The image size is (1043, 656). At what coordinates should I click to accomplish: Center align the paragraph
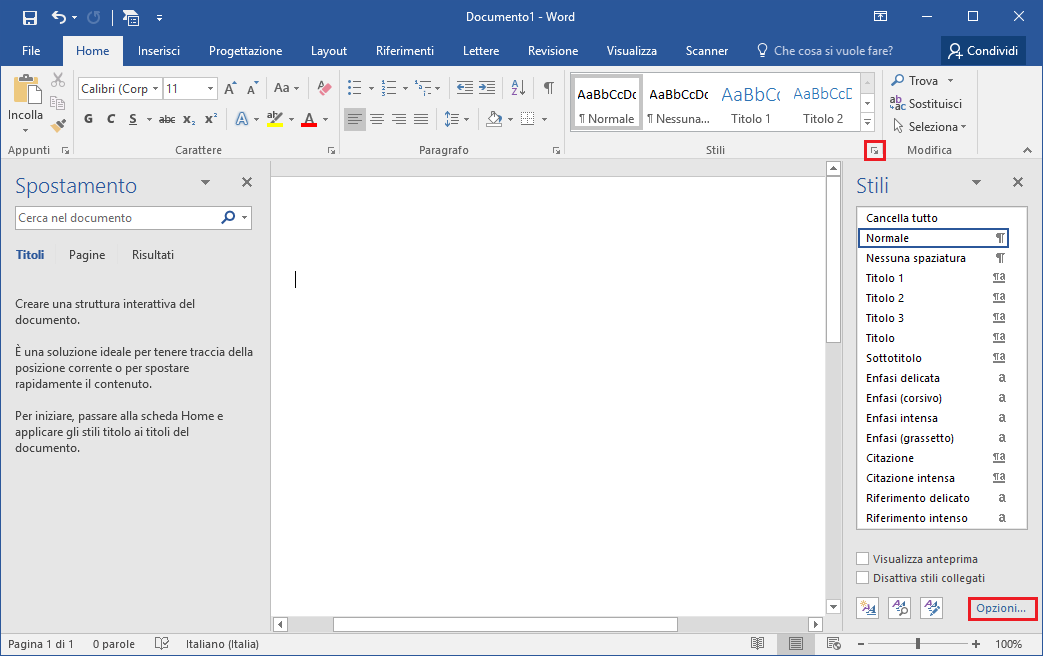[377, 118]
